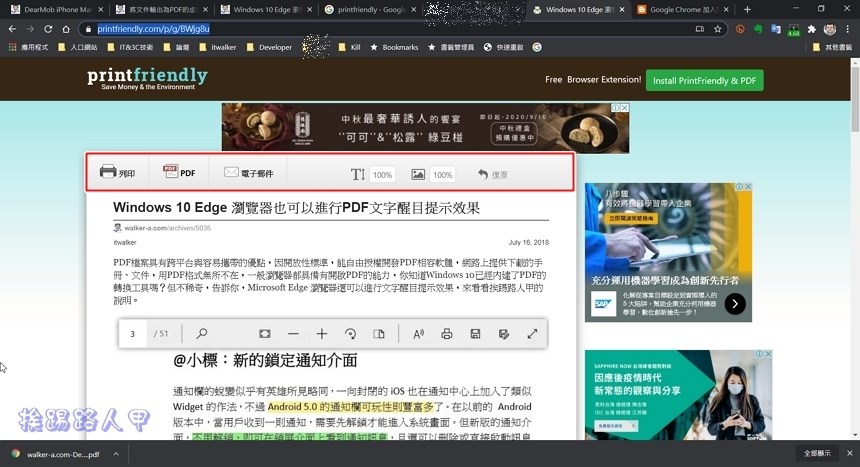Image resolution: width=860 pixels, height=467 pixels.
Task: Go to the browser home page icon
Action: [x=66, y=29]
